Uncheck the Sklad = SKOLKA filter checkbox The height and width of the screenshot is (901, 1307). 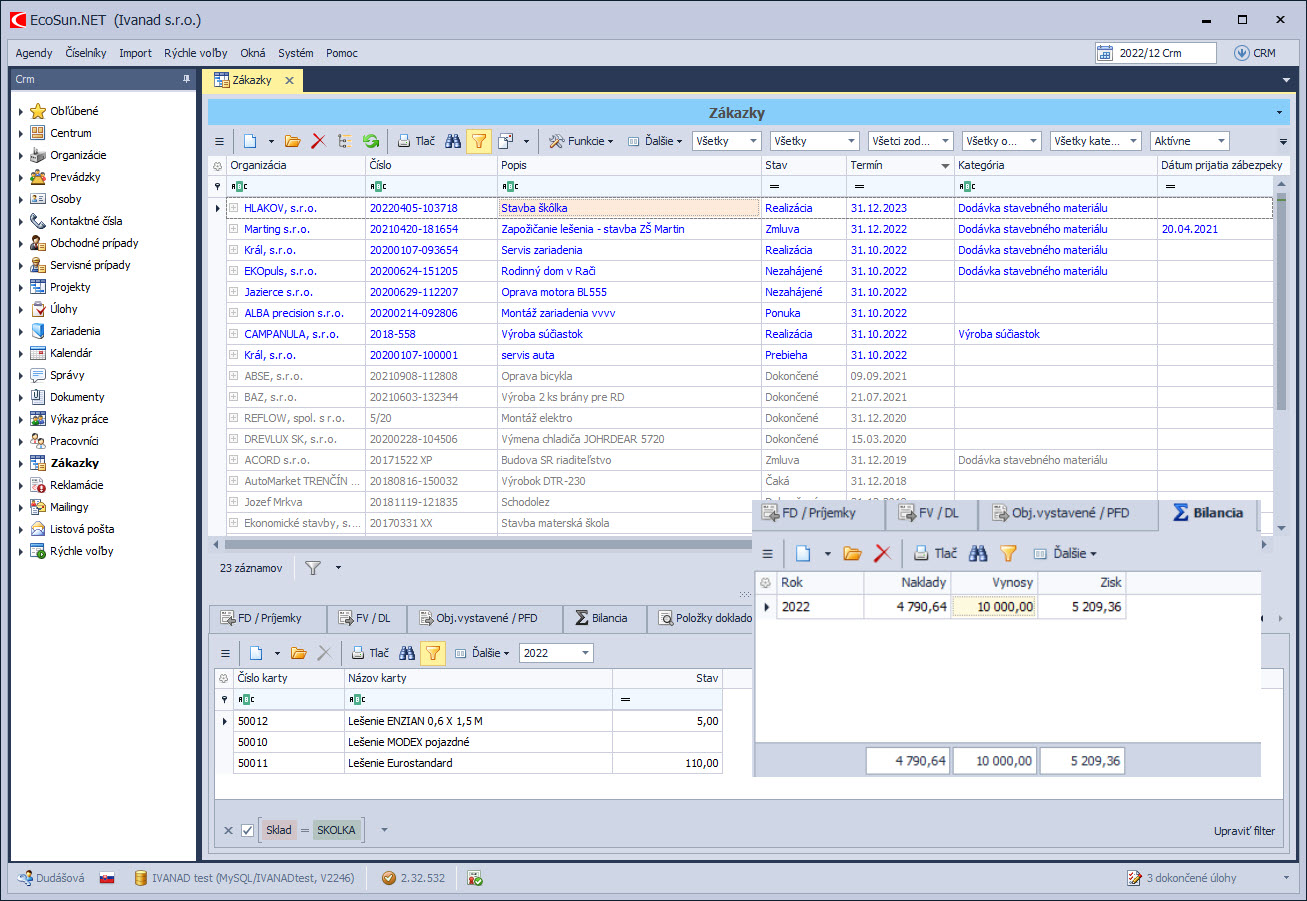[248, 830]
